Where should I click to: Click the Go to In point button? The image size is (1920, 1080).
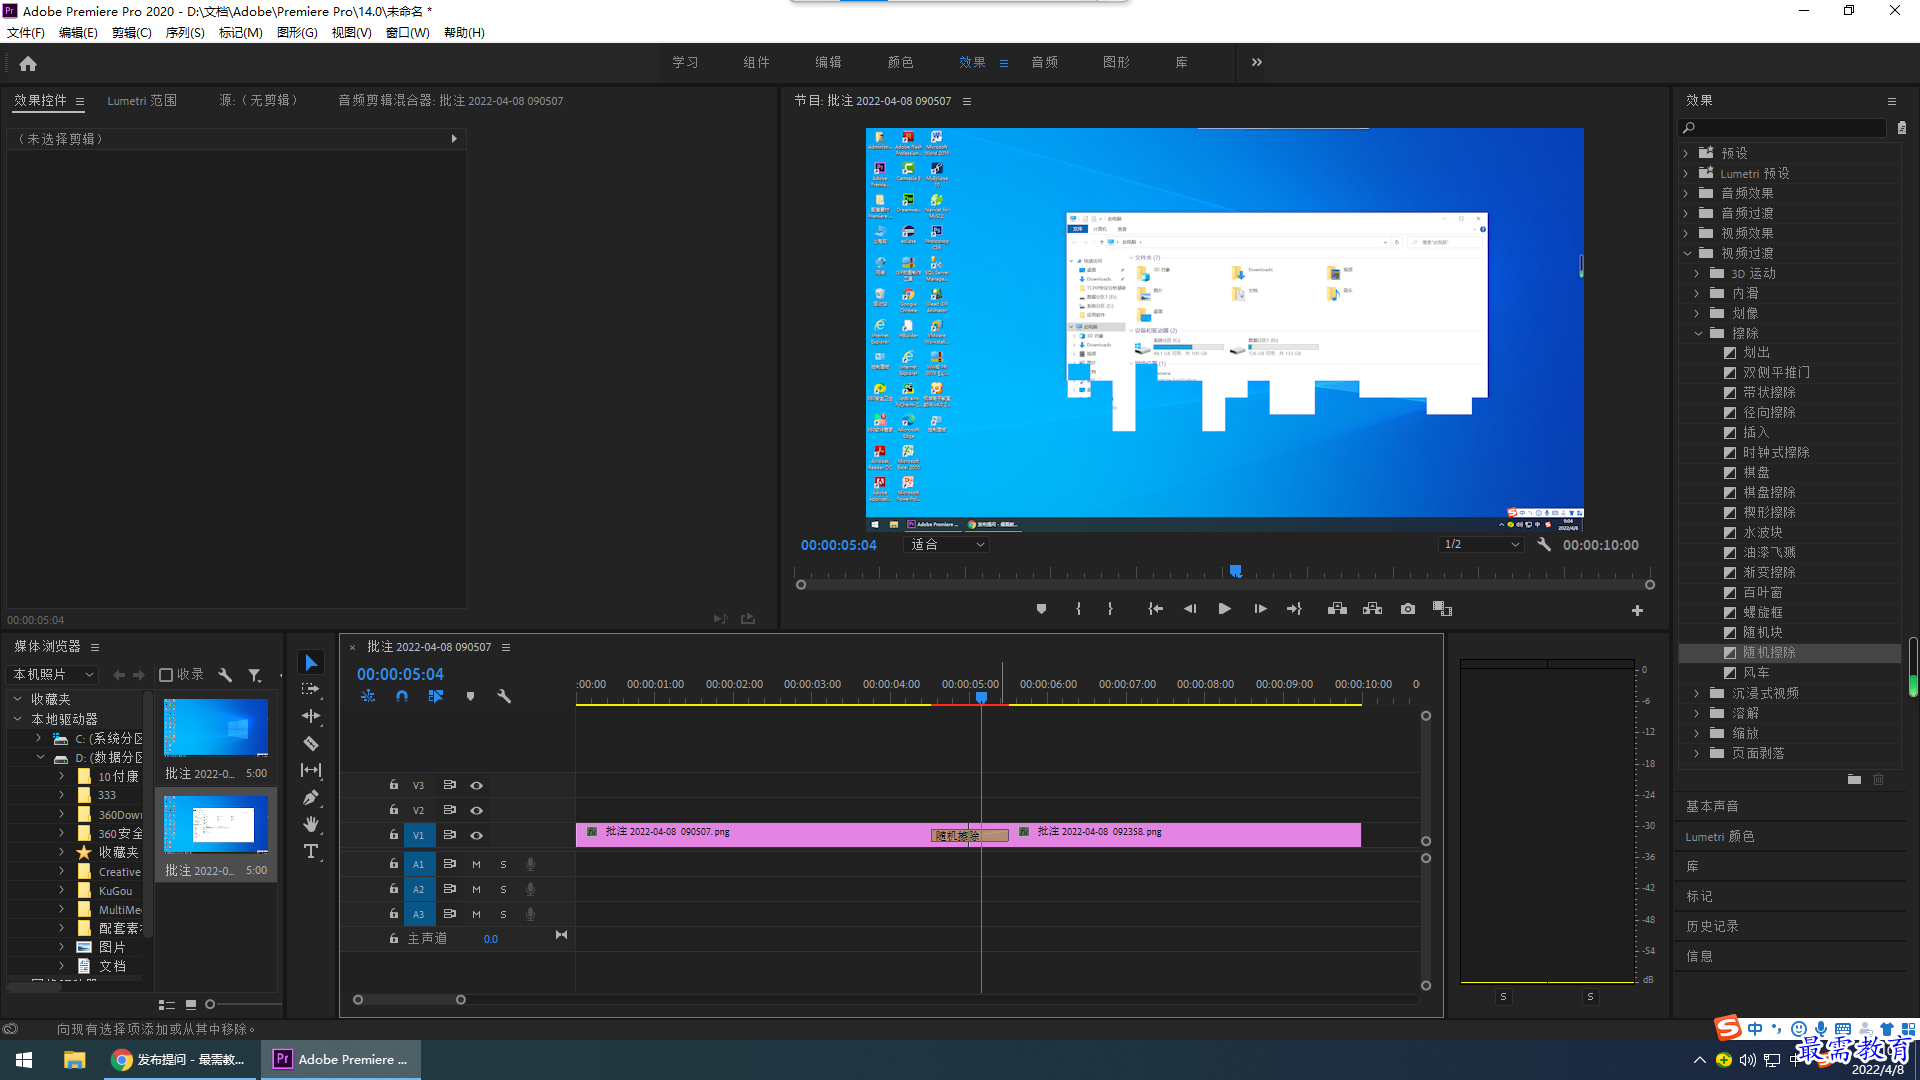1155,609
